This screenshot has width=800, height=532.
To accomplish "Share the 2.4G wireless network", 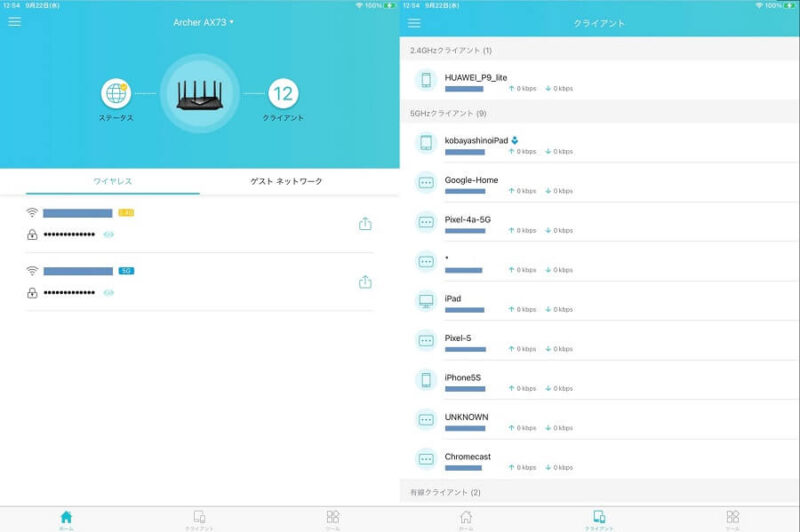I will pyautogui.click(x=365, y=223).
